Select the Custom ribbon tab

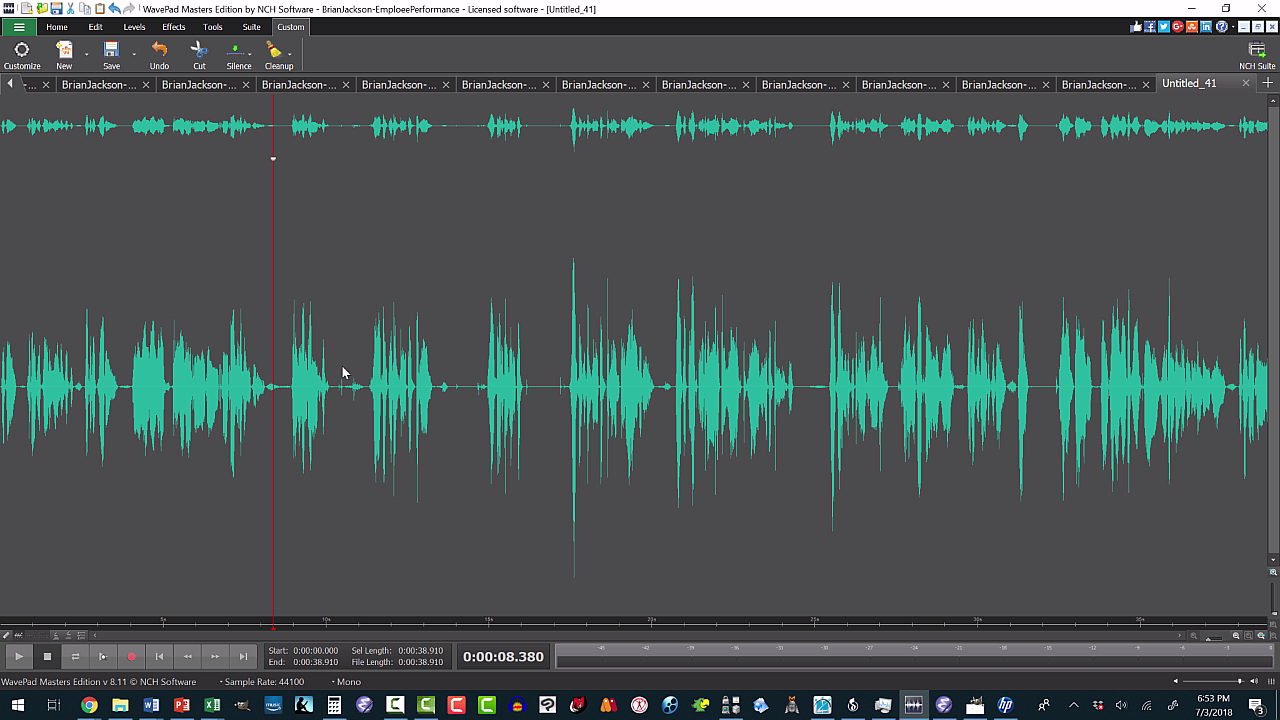pyautogui.click(x=291, y=27)
